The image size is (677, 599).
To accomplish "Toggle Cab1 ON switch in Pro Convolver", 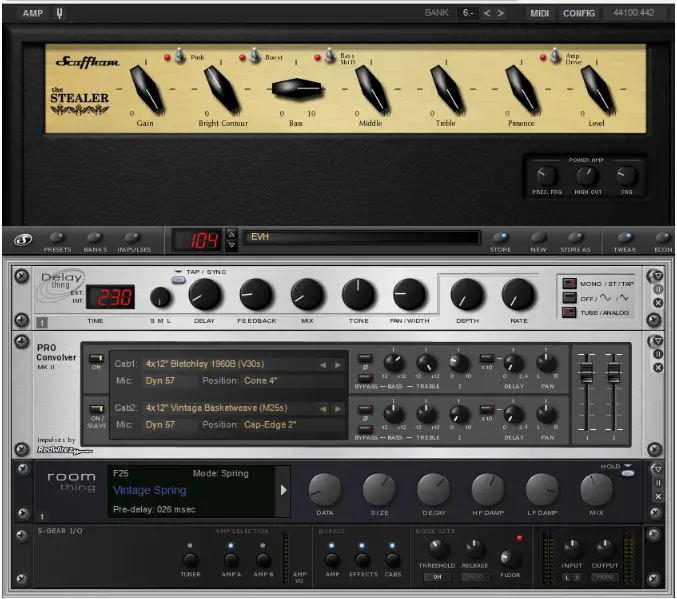I will (x=96, y=358).
